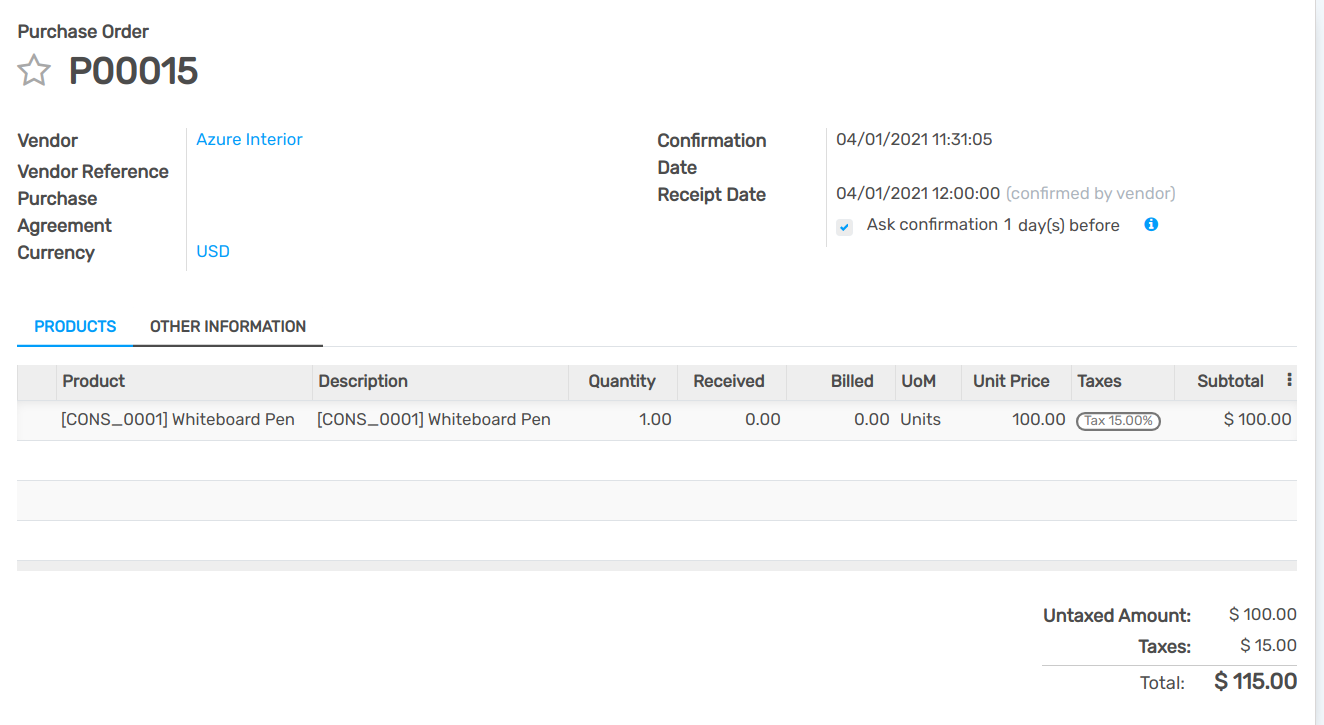1324x725 pixels.
Task: Open the USD currency link
Action: point(213,252)
